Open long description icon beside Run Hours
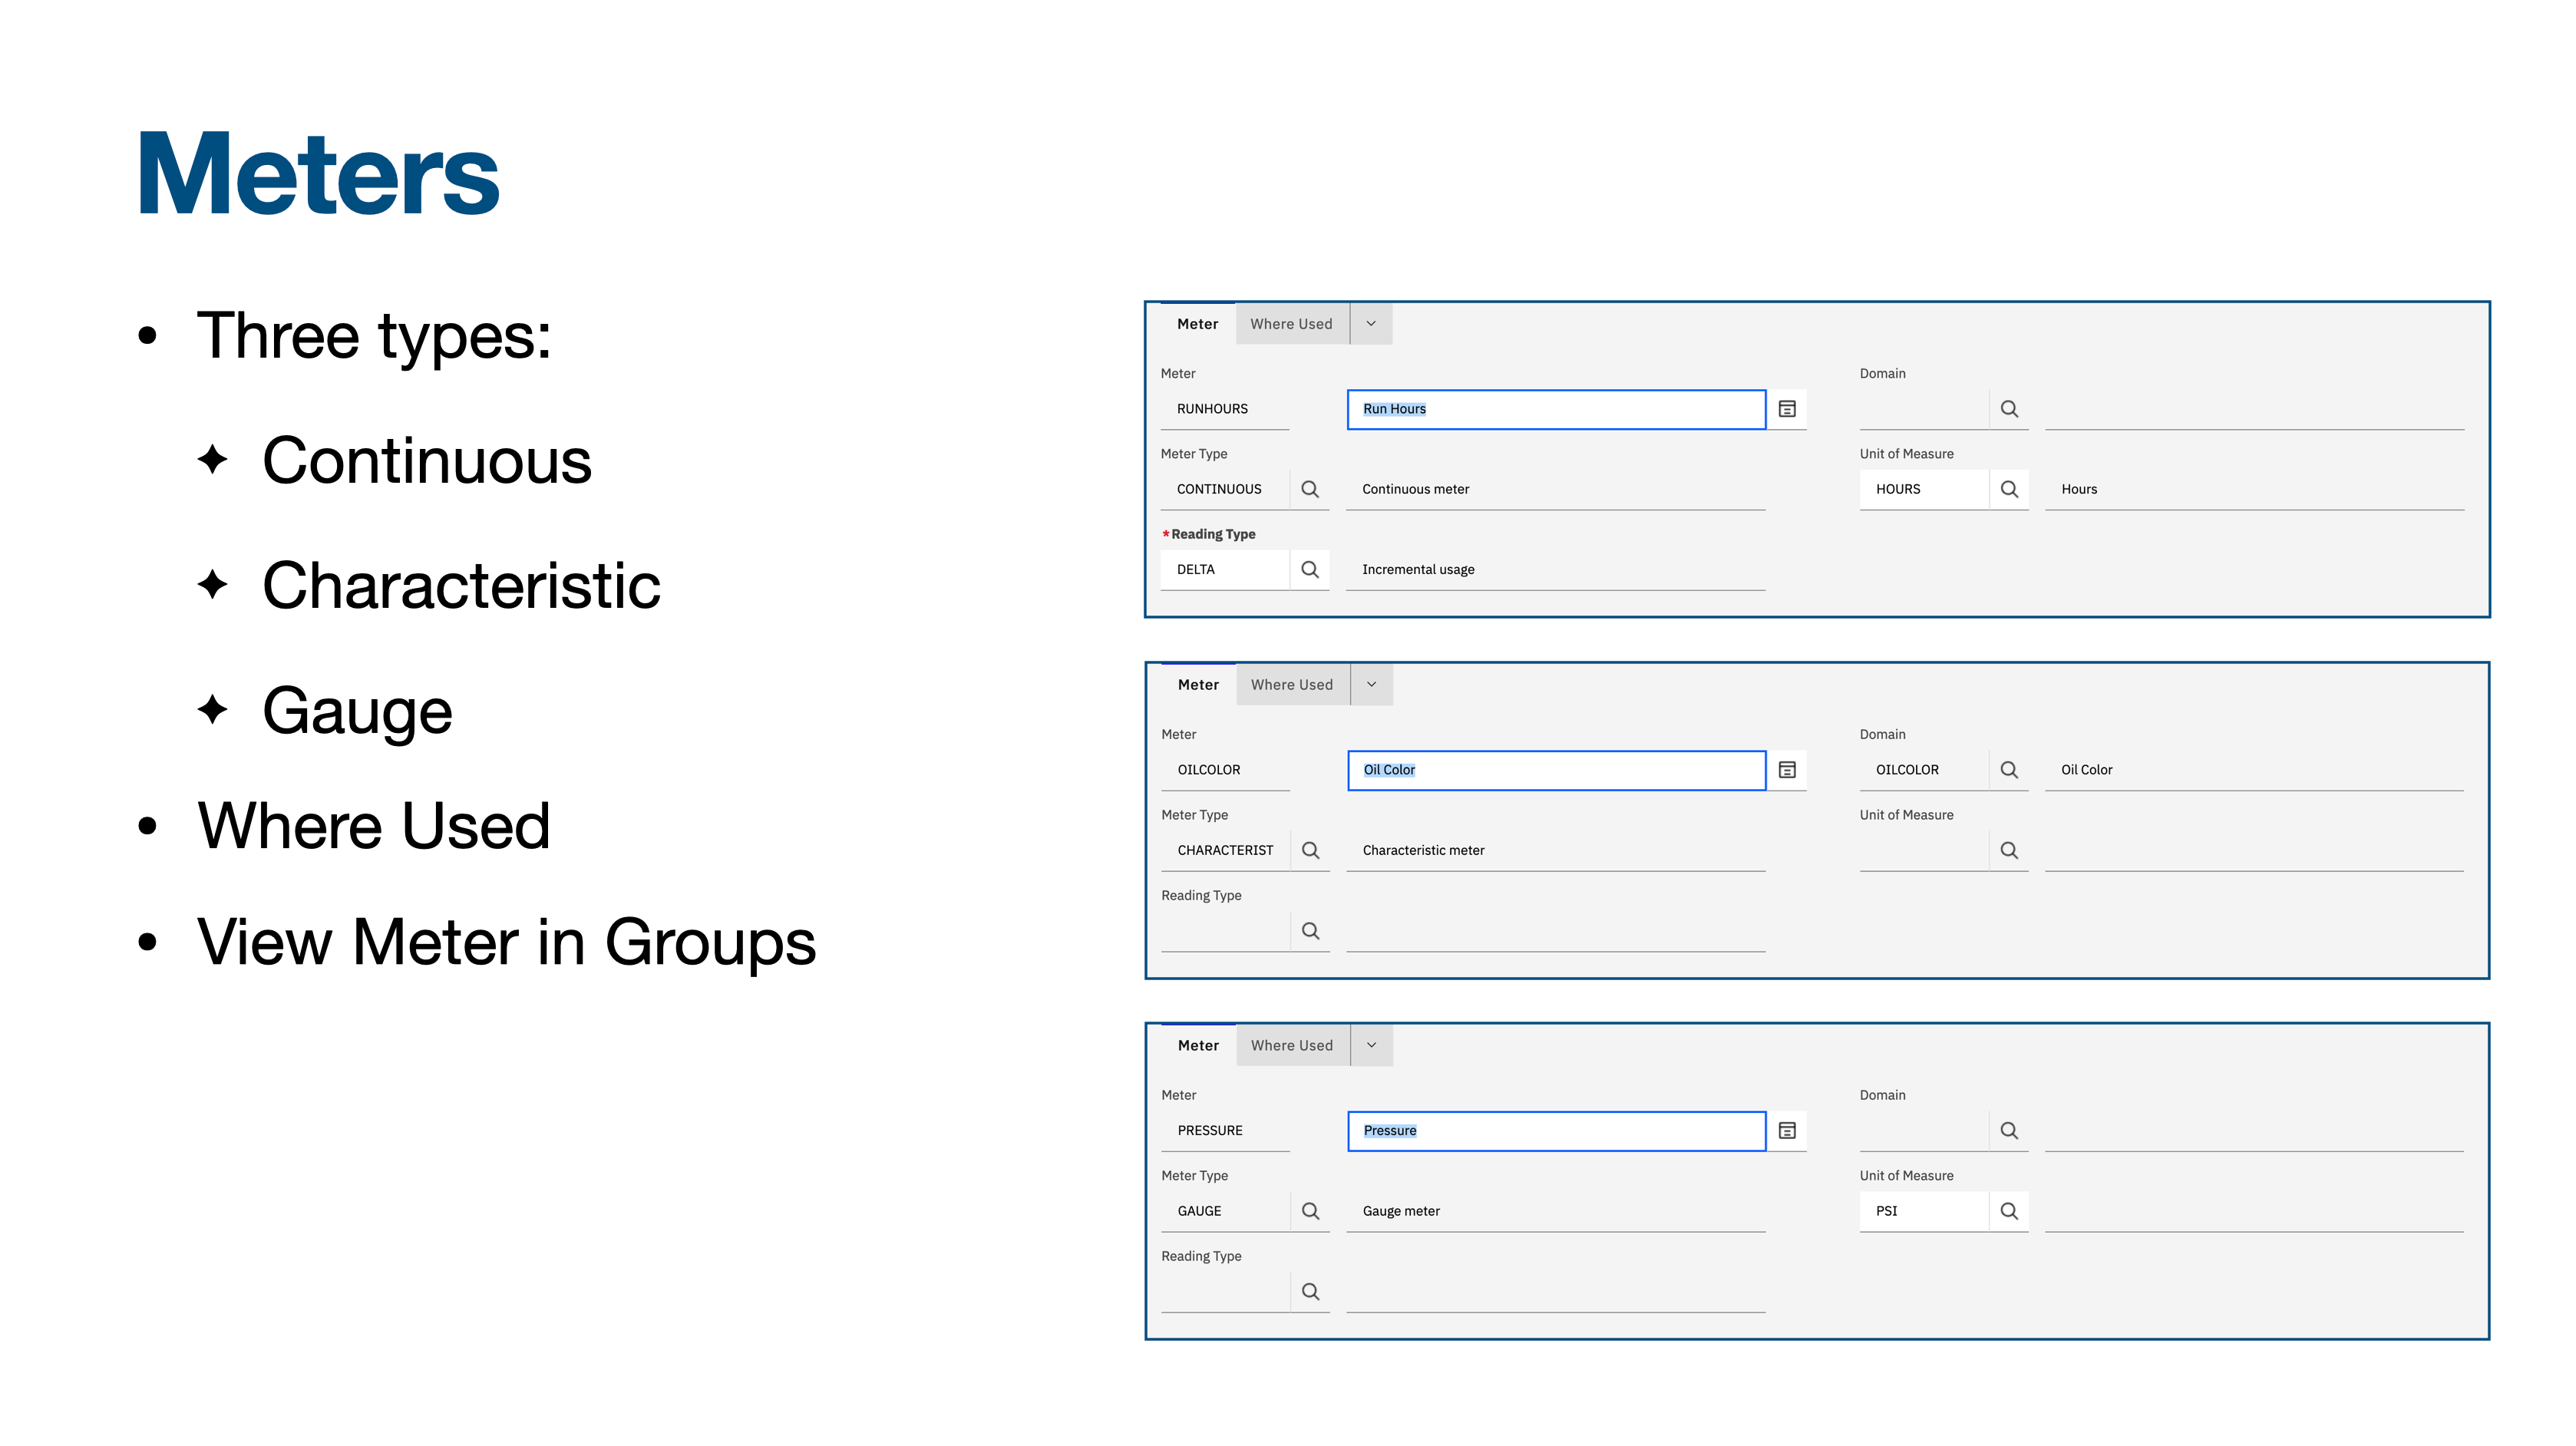 tap(1786, 409)
